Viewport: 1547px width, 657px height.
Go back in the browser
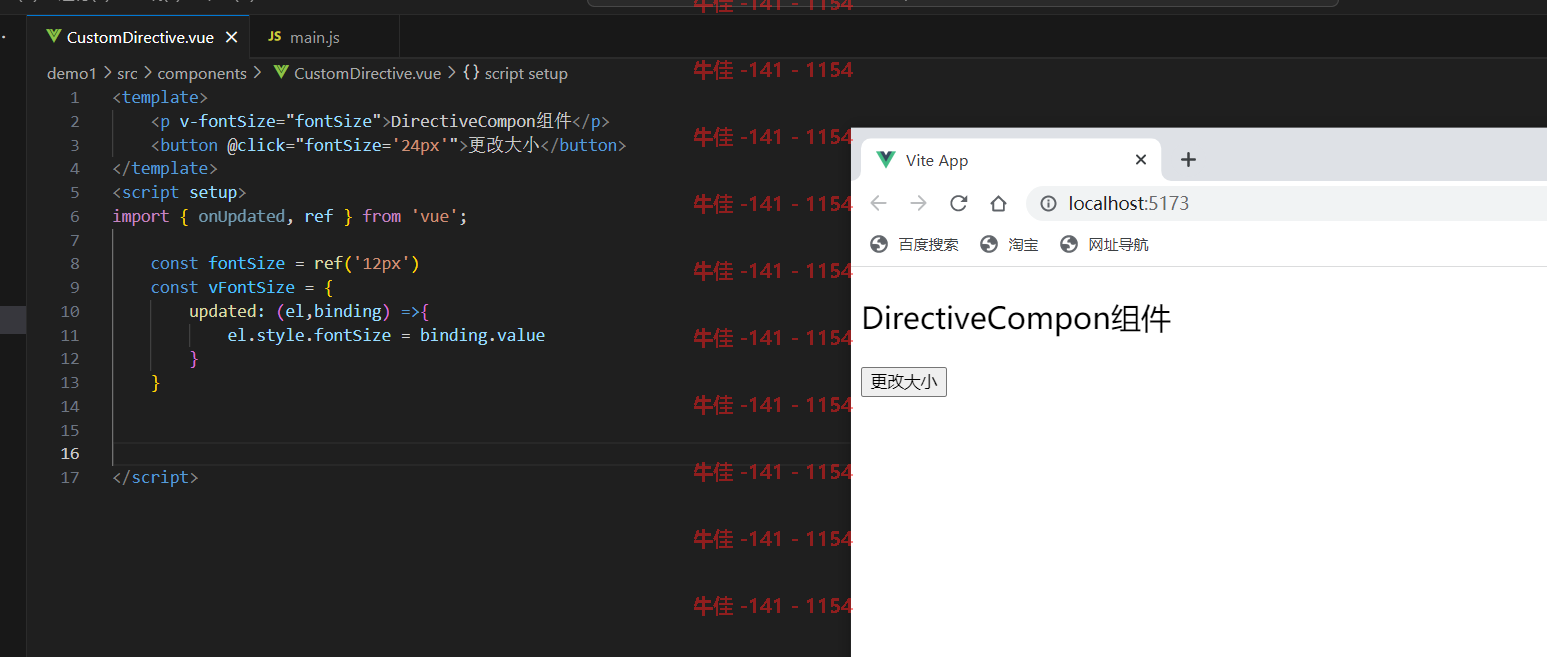(x=878, y=204)
